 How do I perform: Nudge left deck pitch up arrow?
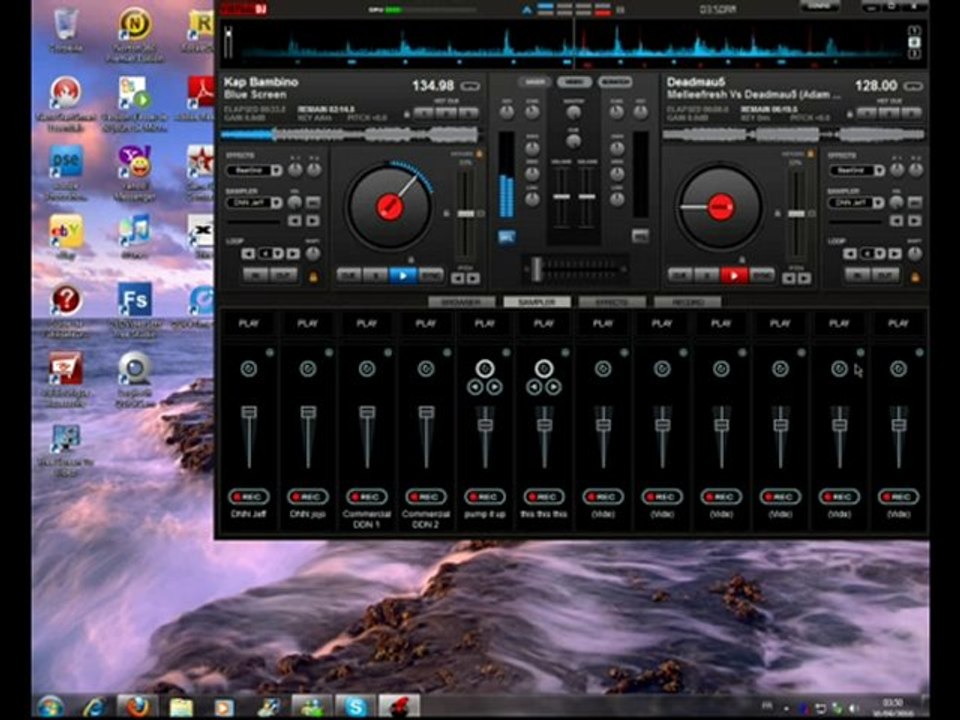tap(473, 279)
